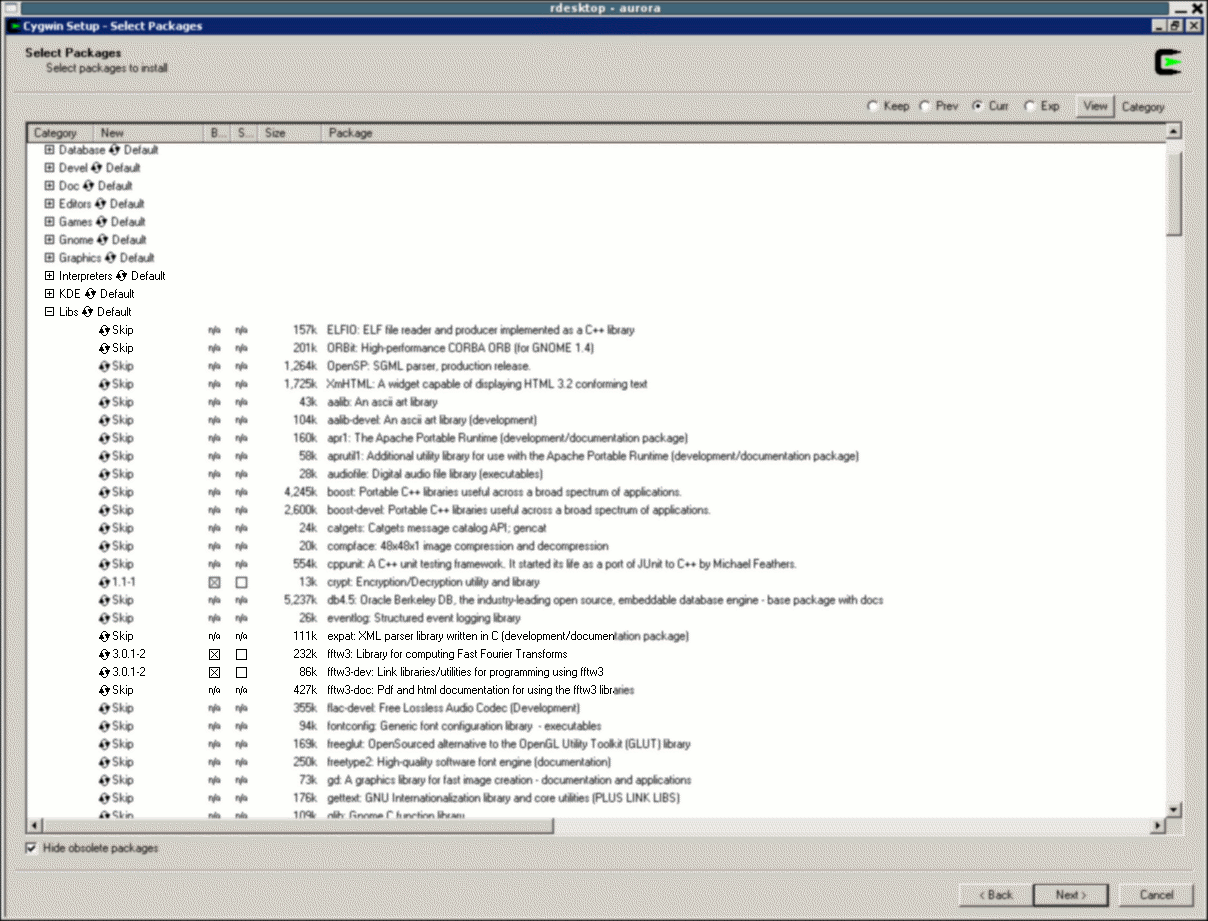Click the cycle icon next to the Database category
Viewport: 1208px width, 921px height.
tap(115, 150)
